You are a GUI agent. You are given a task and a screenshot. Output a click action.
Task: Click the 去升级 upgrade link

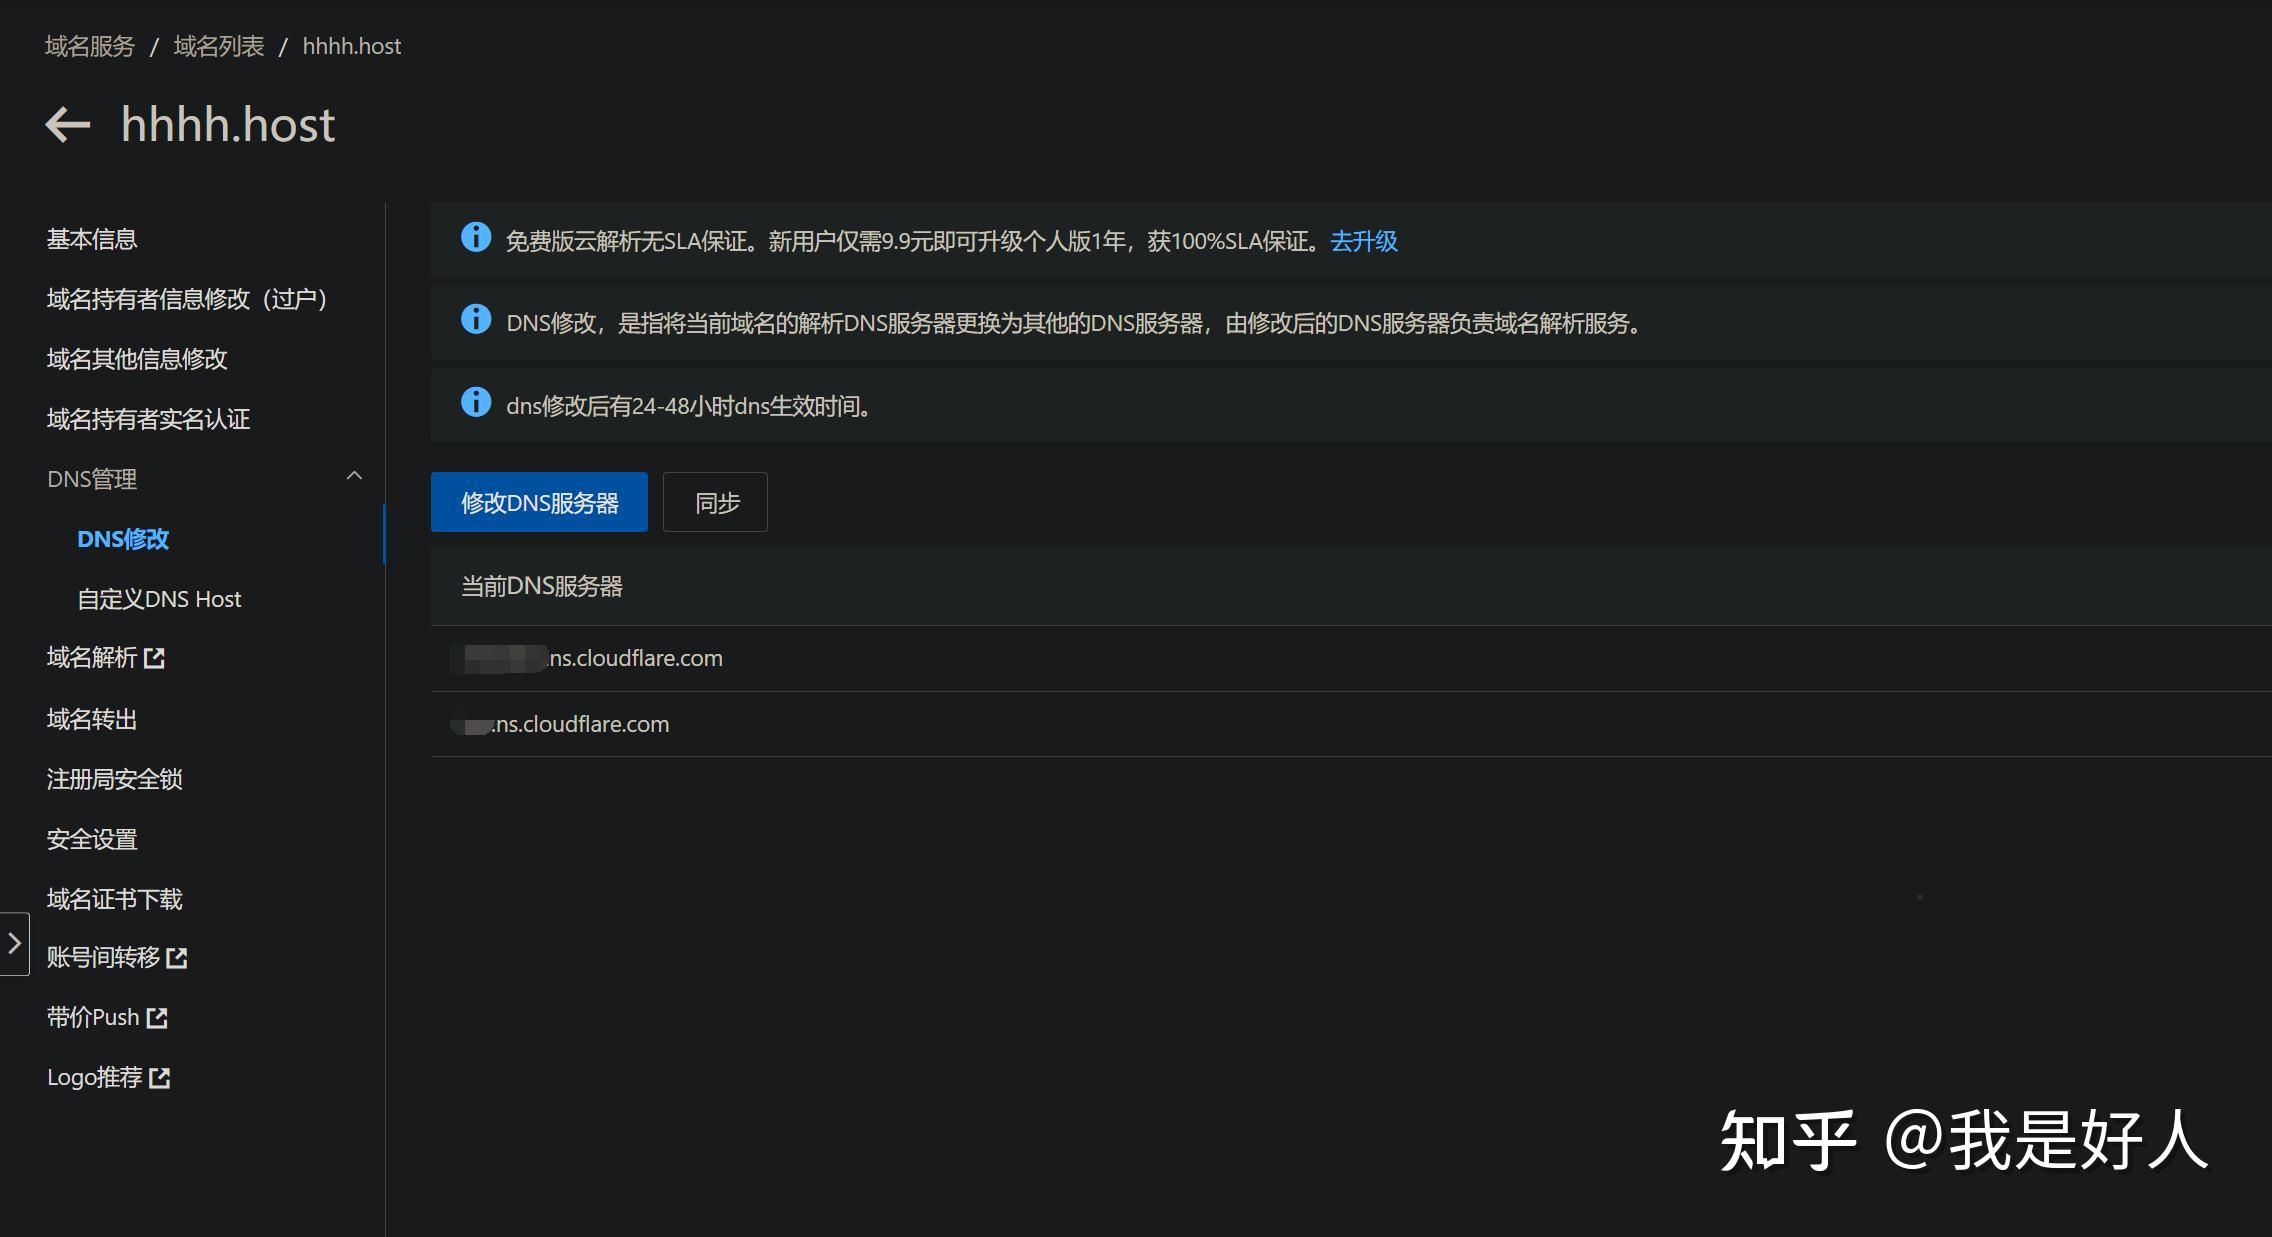[1364, 241]
